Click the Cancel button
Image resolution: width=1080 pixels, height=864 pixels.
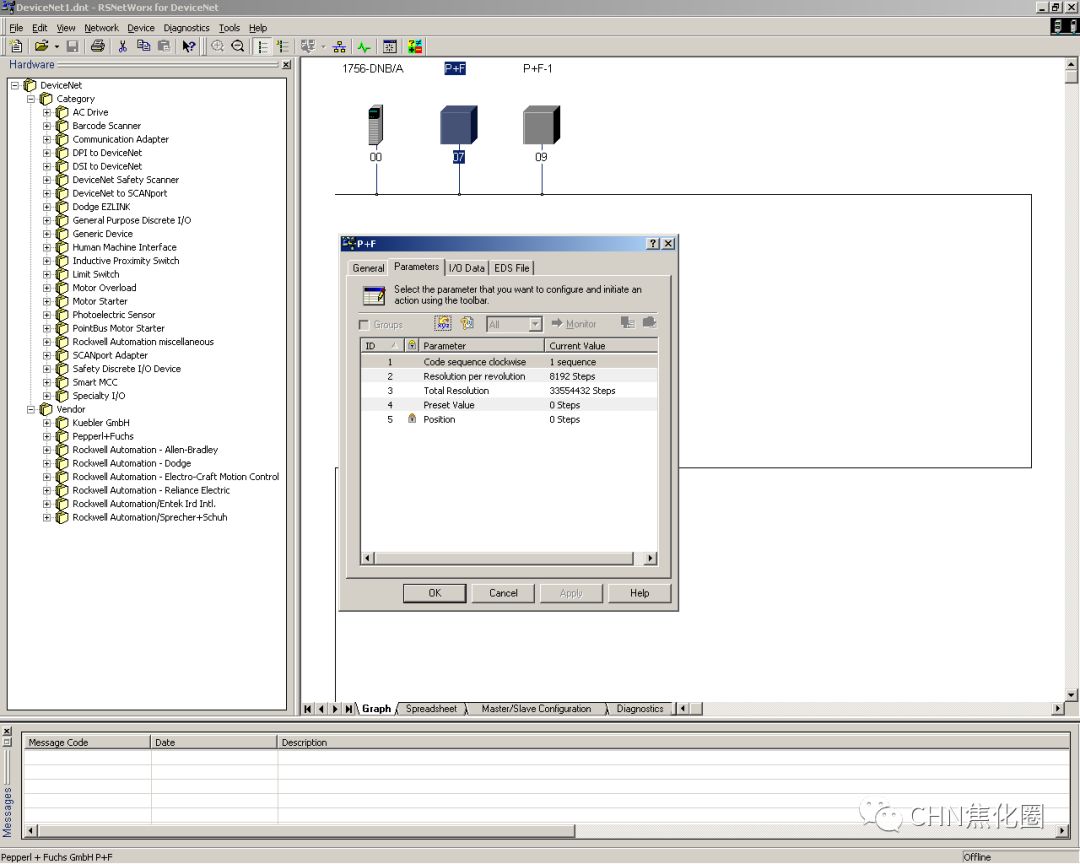pos(503,593)
